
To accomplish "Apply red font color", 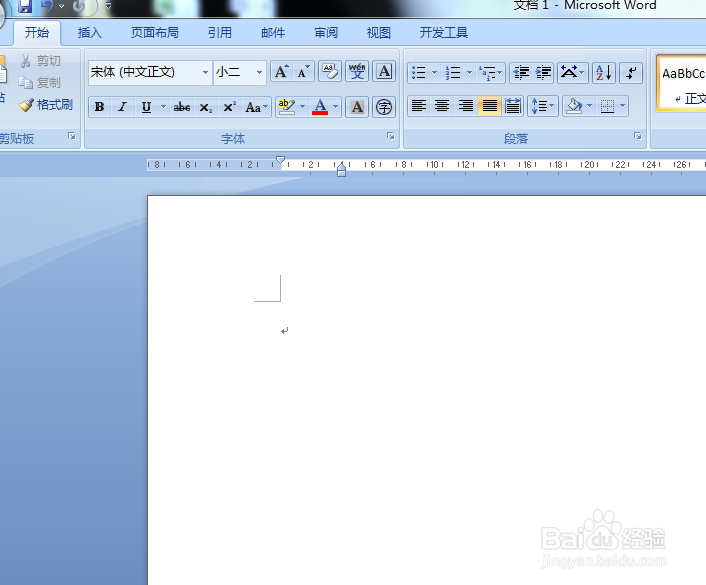I will click(320, 107).
